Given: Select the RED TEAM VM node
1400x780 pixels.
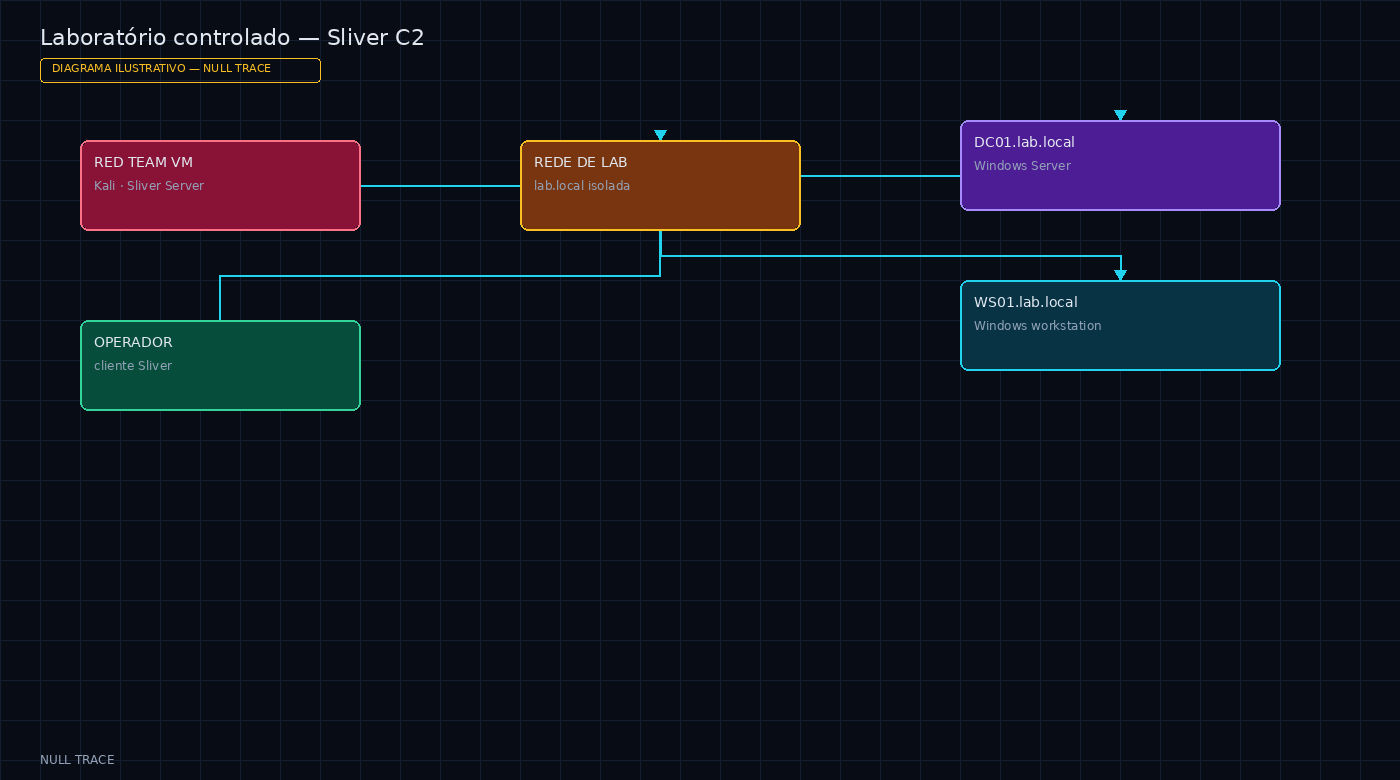Looking at the screenshot, I should point(220,185).
